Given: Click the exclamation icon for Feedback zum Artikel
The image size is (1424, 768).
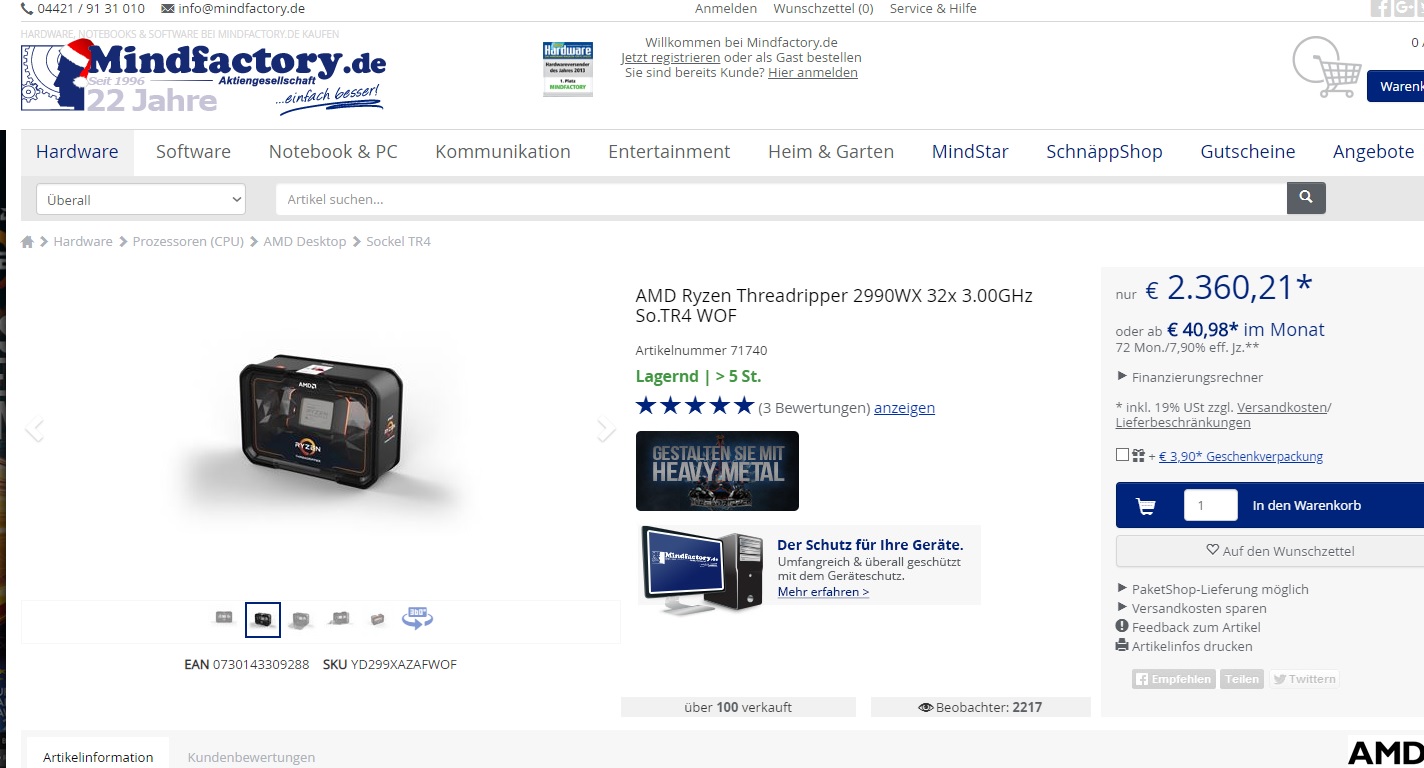Looking at the screenshot, I should point(1122,627).
